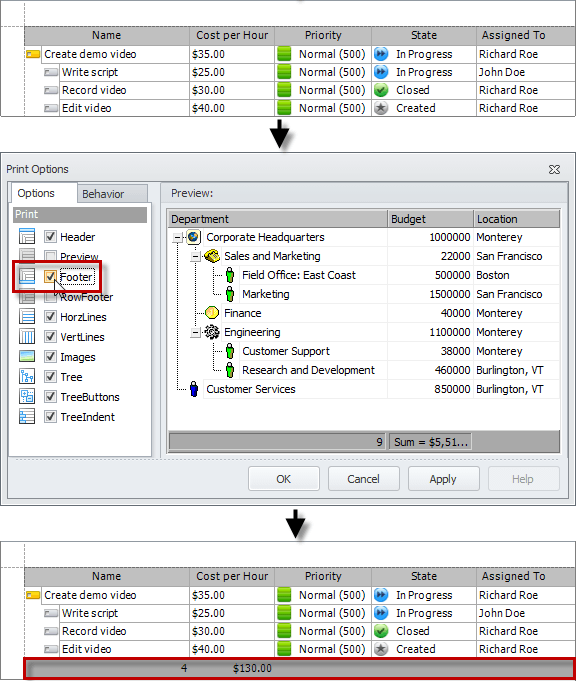This screenshot has width=576, height=681.
Task: Click the Tree option icon
Action: pyautogui.click(x=27, y=377)
